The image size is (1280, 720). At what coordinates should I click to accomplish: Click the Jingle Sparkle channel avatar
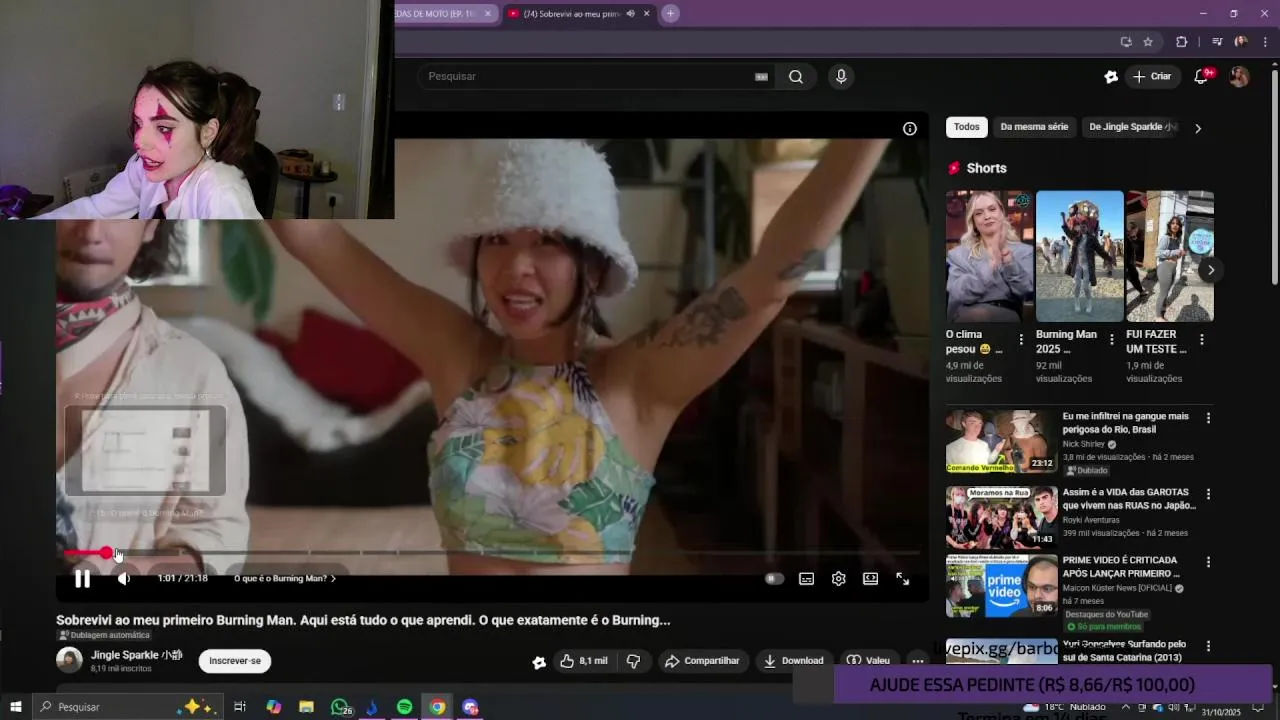[x=69, y=660]
